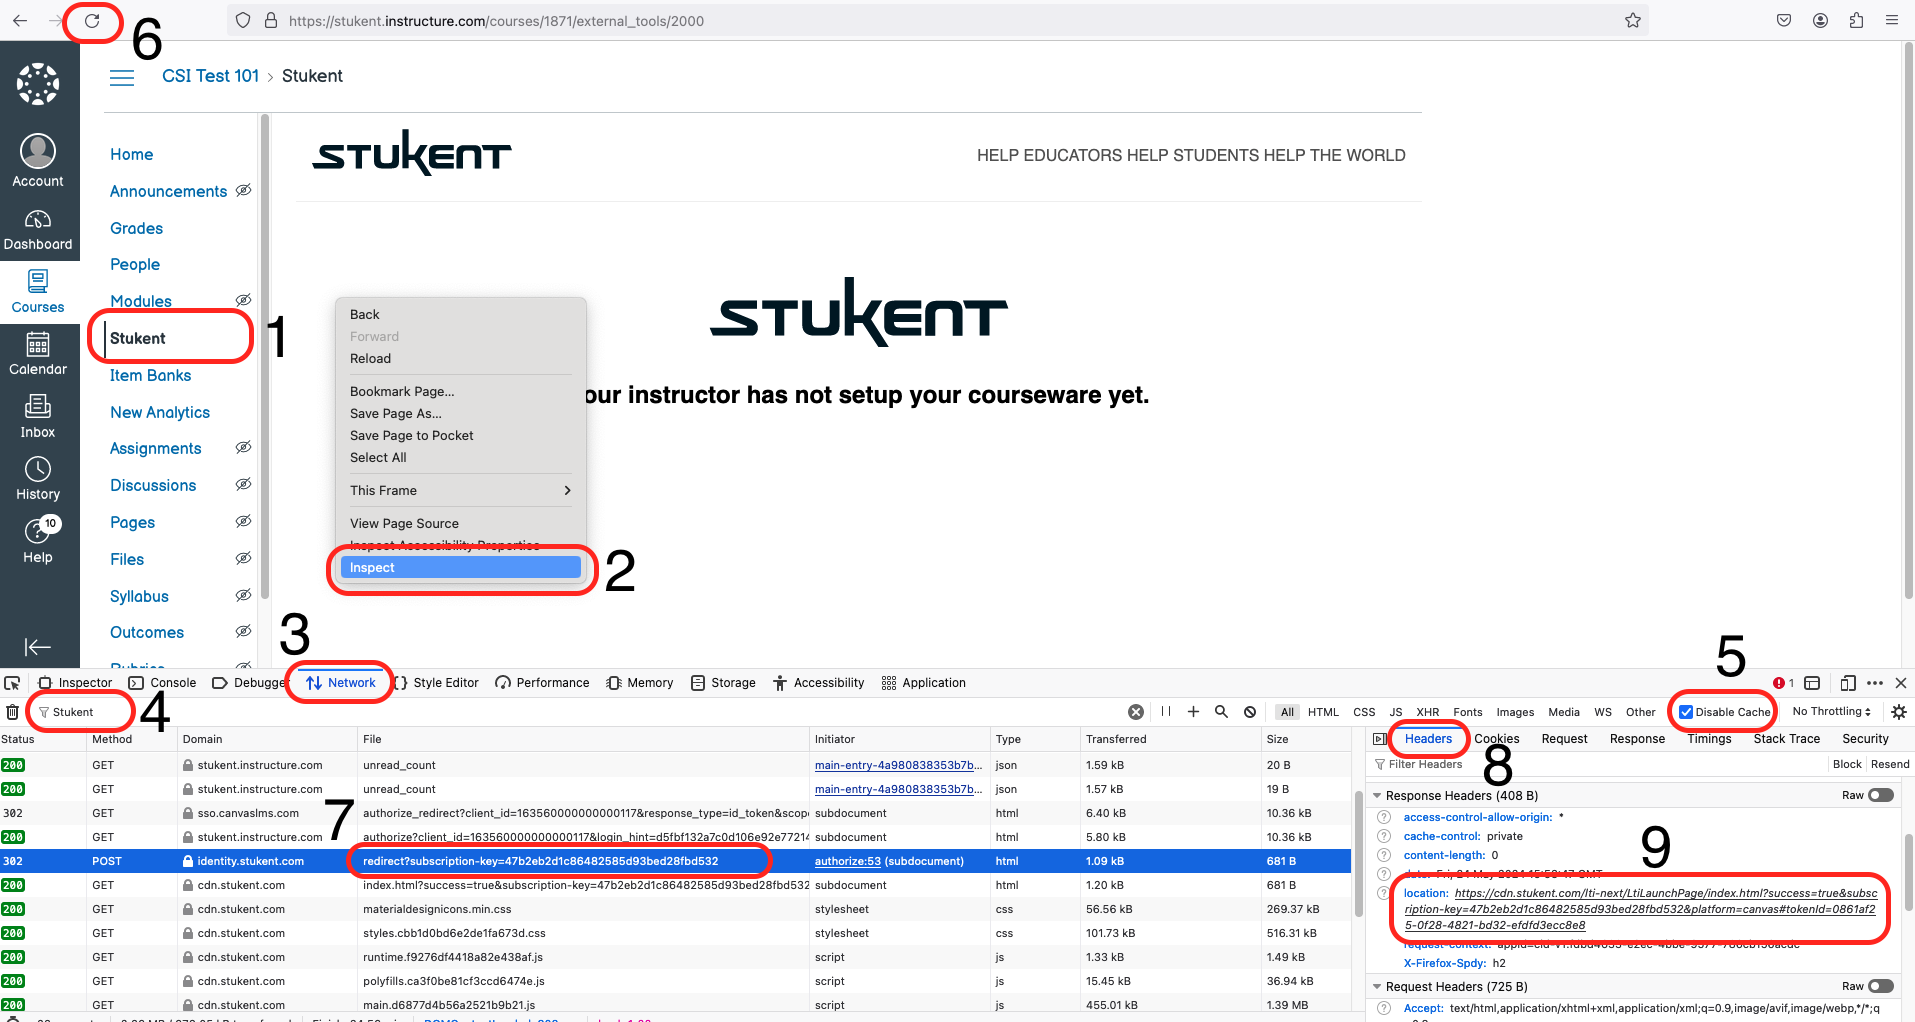This screenshot has width=1915, height=1022.
Task: Toggle Raw switch for Response Headers
Action: point(1880,795)
